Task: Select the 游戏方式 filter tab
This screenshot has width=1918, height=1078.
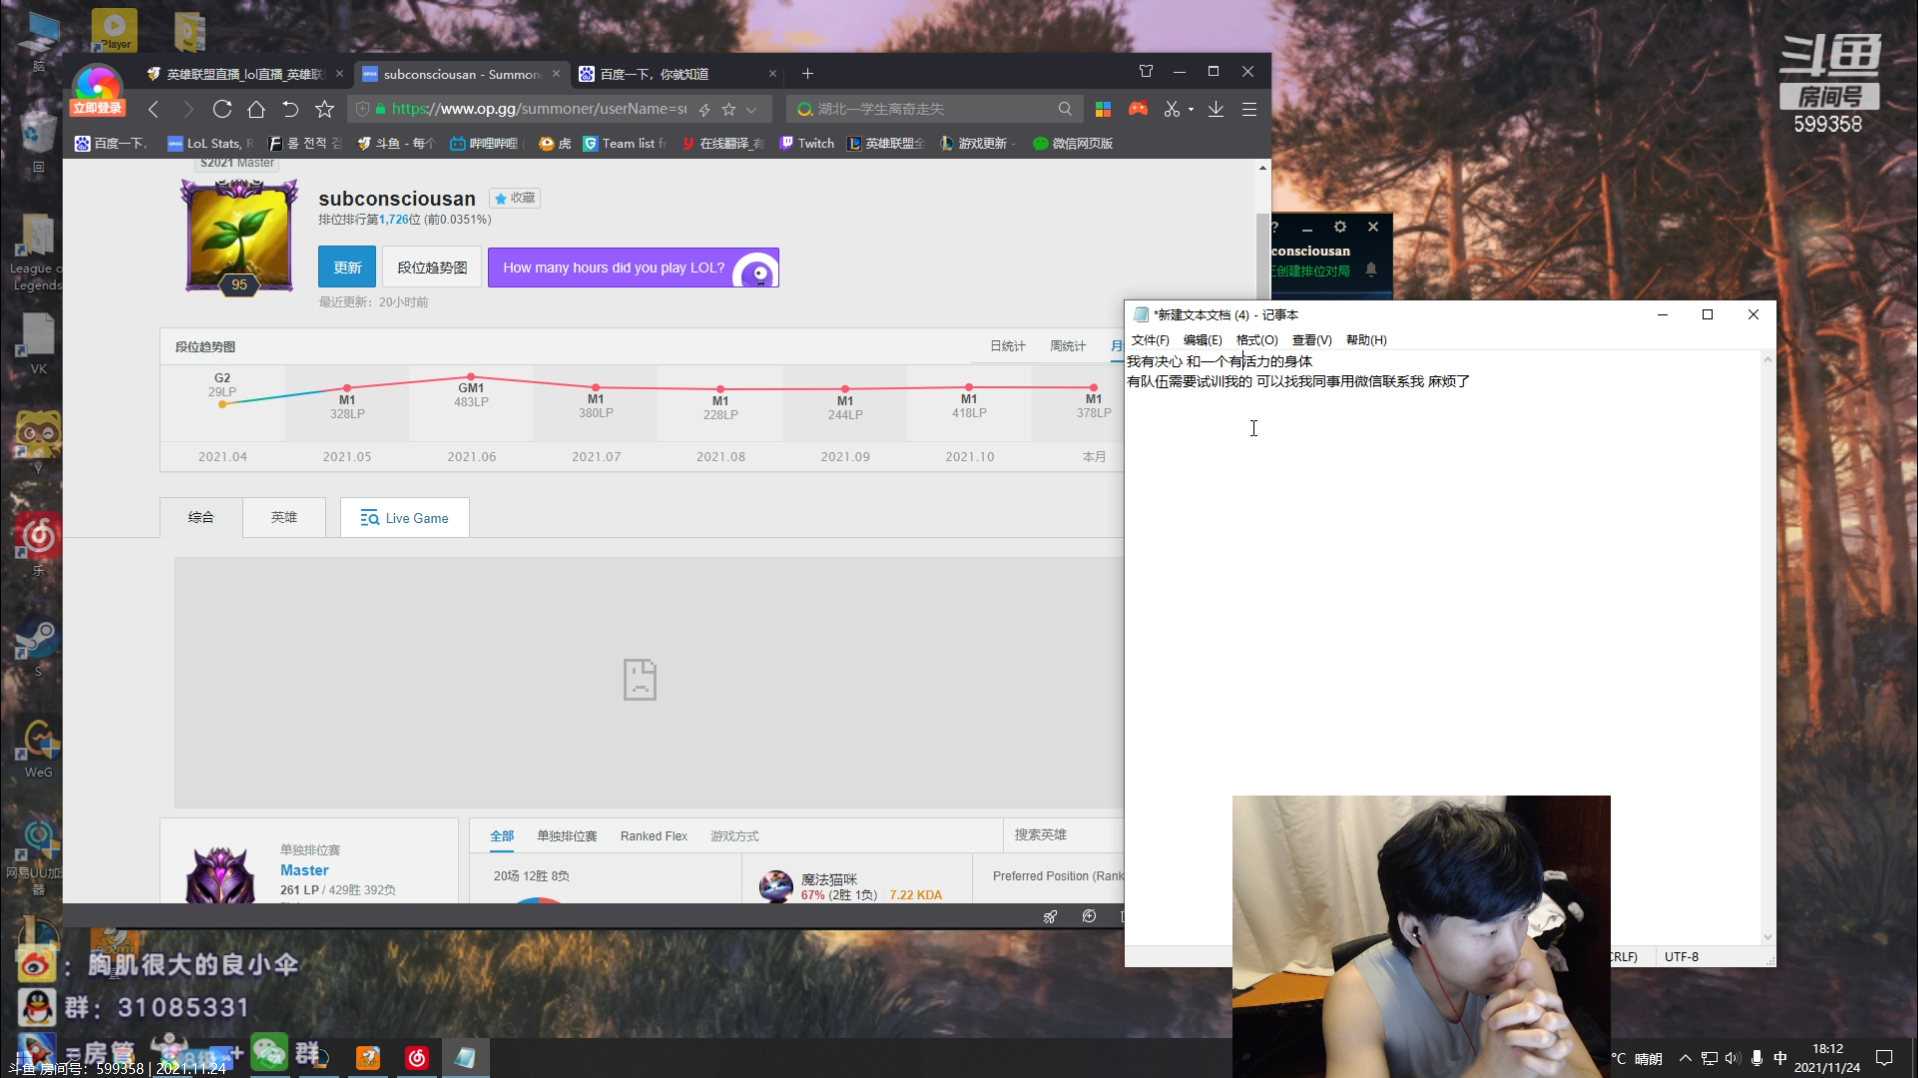Action: [x=734, y=836]
